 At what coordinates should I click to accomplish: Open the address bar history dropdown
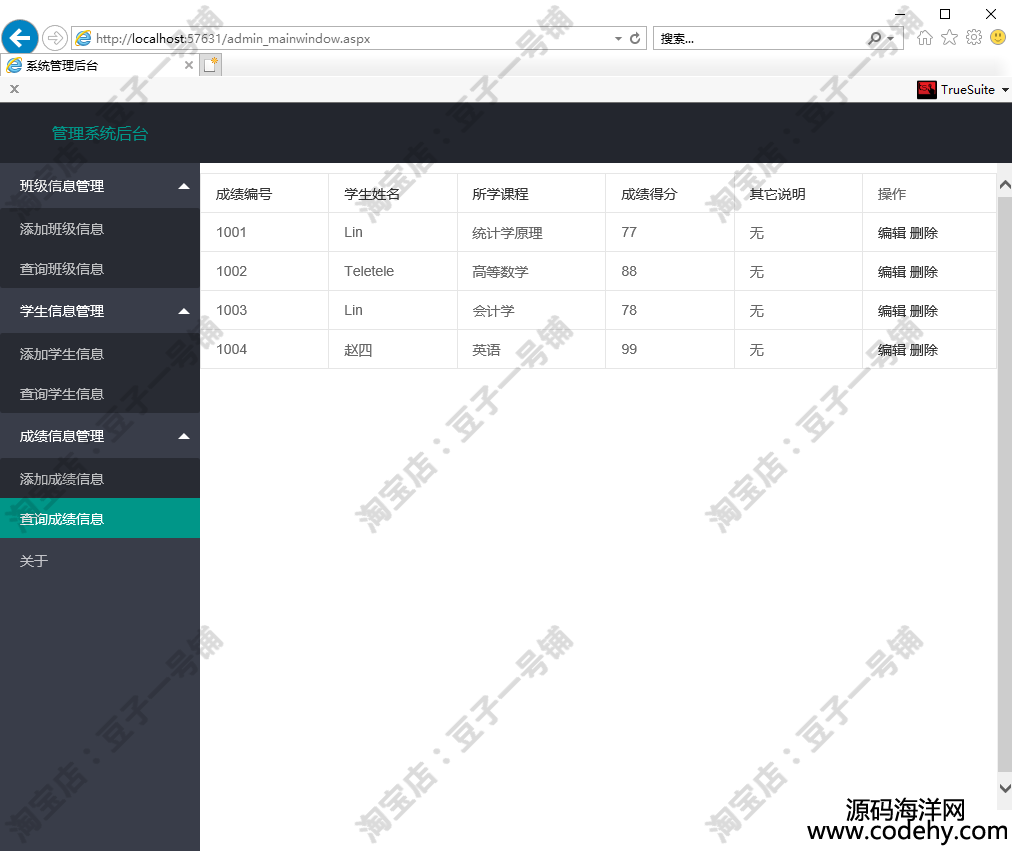tap(618, 39)
